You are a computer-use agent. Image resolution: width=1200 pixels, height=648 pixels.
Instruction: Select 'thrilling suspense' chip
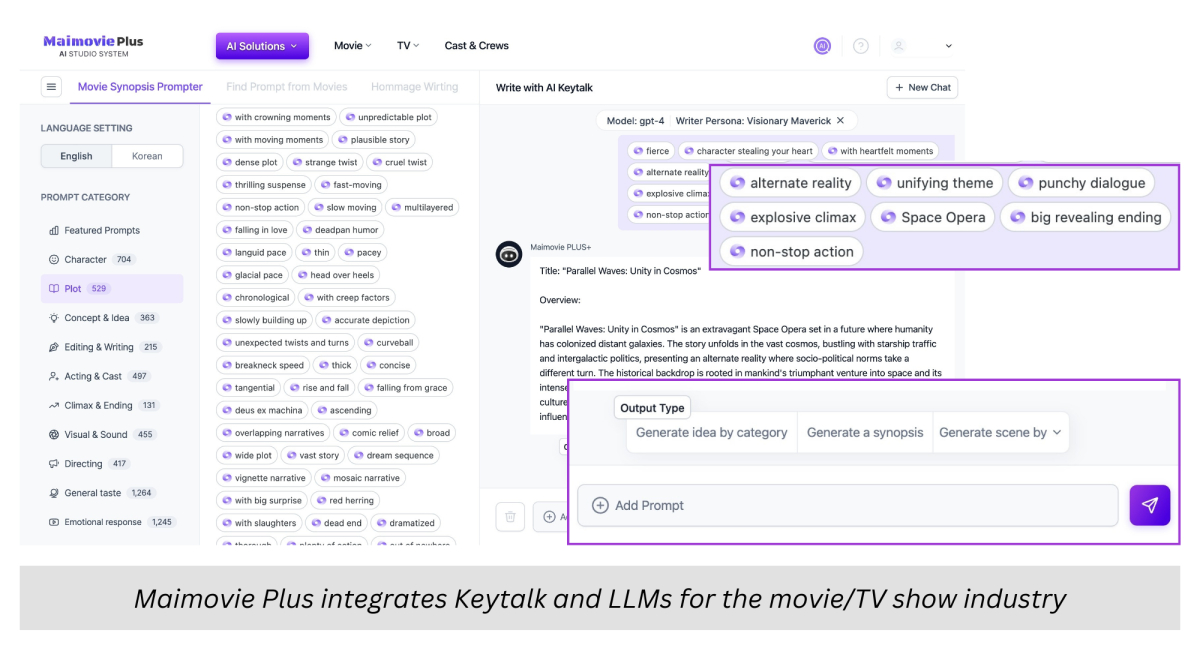coord(264,185)
